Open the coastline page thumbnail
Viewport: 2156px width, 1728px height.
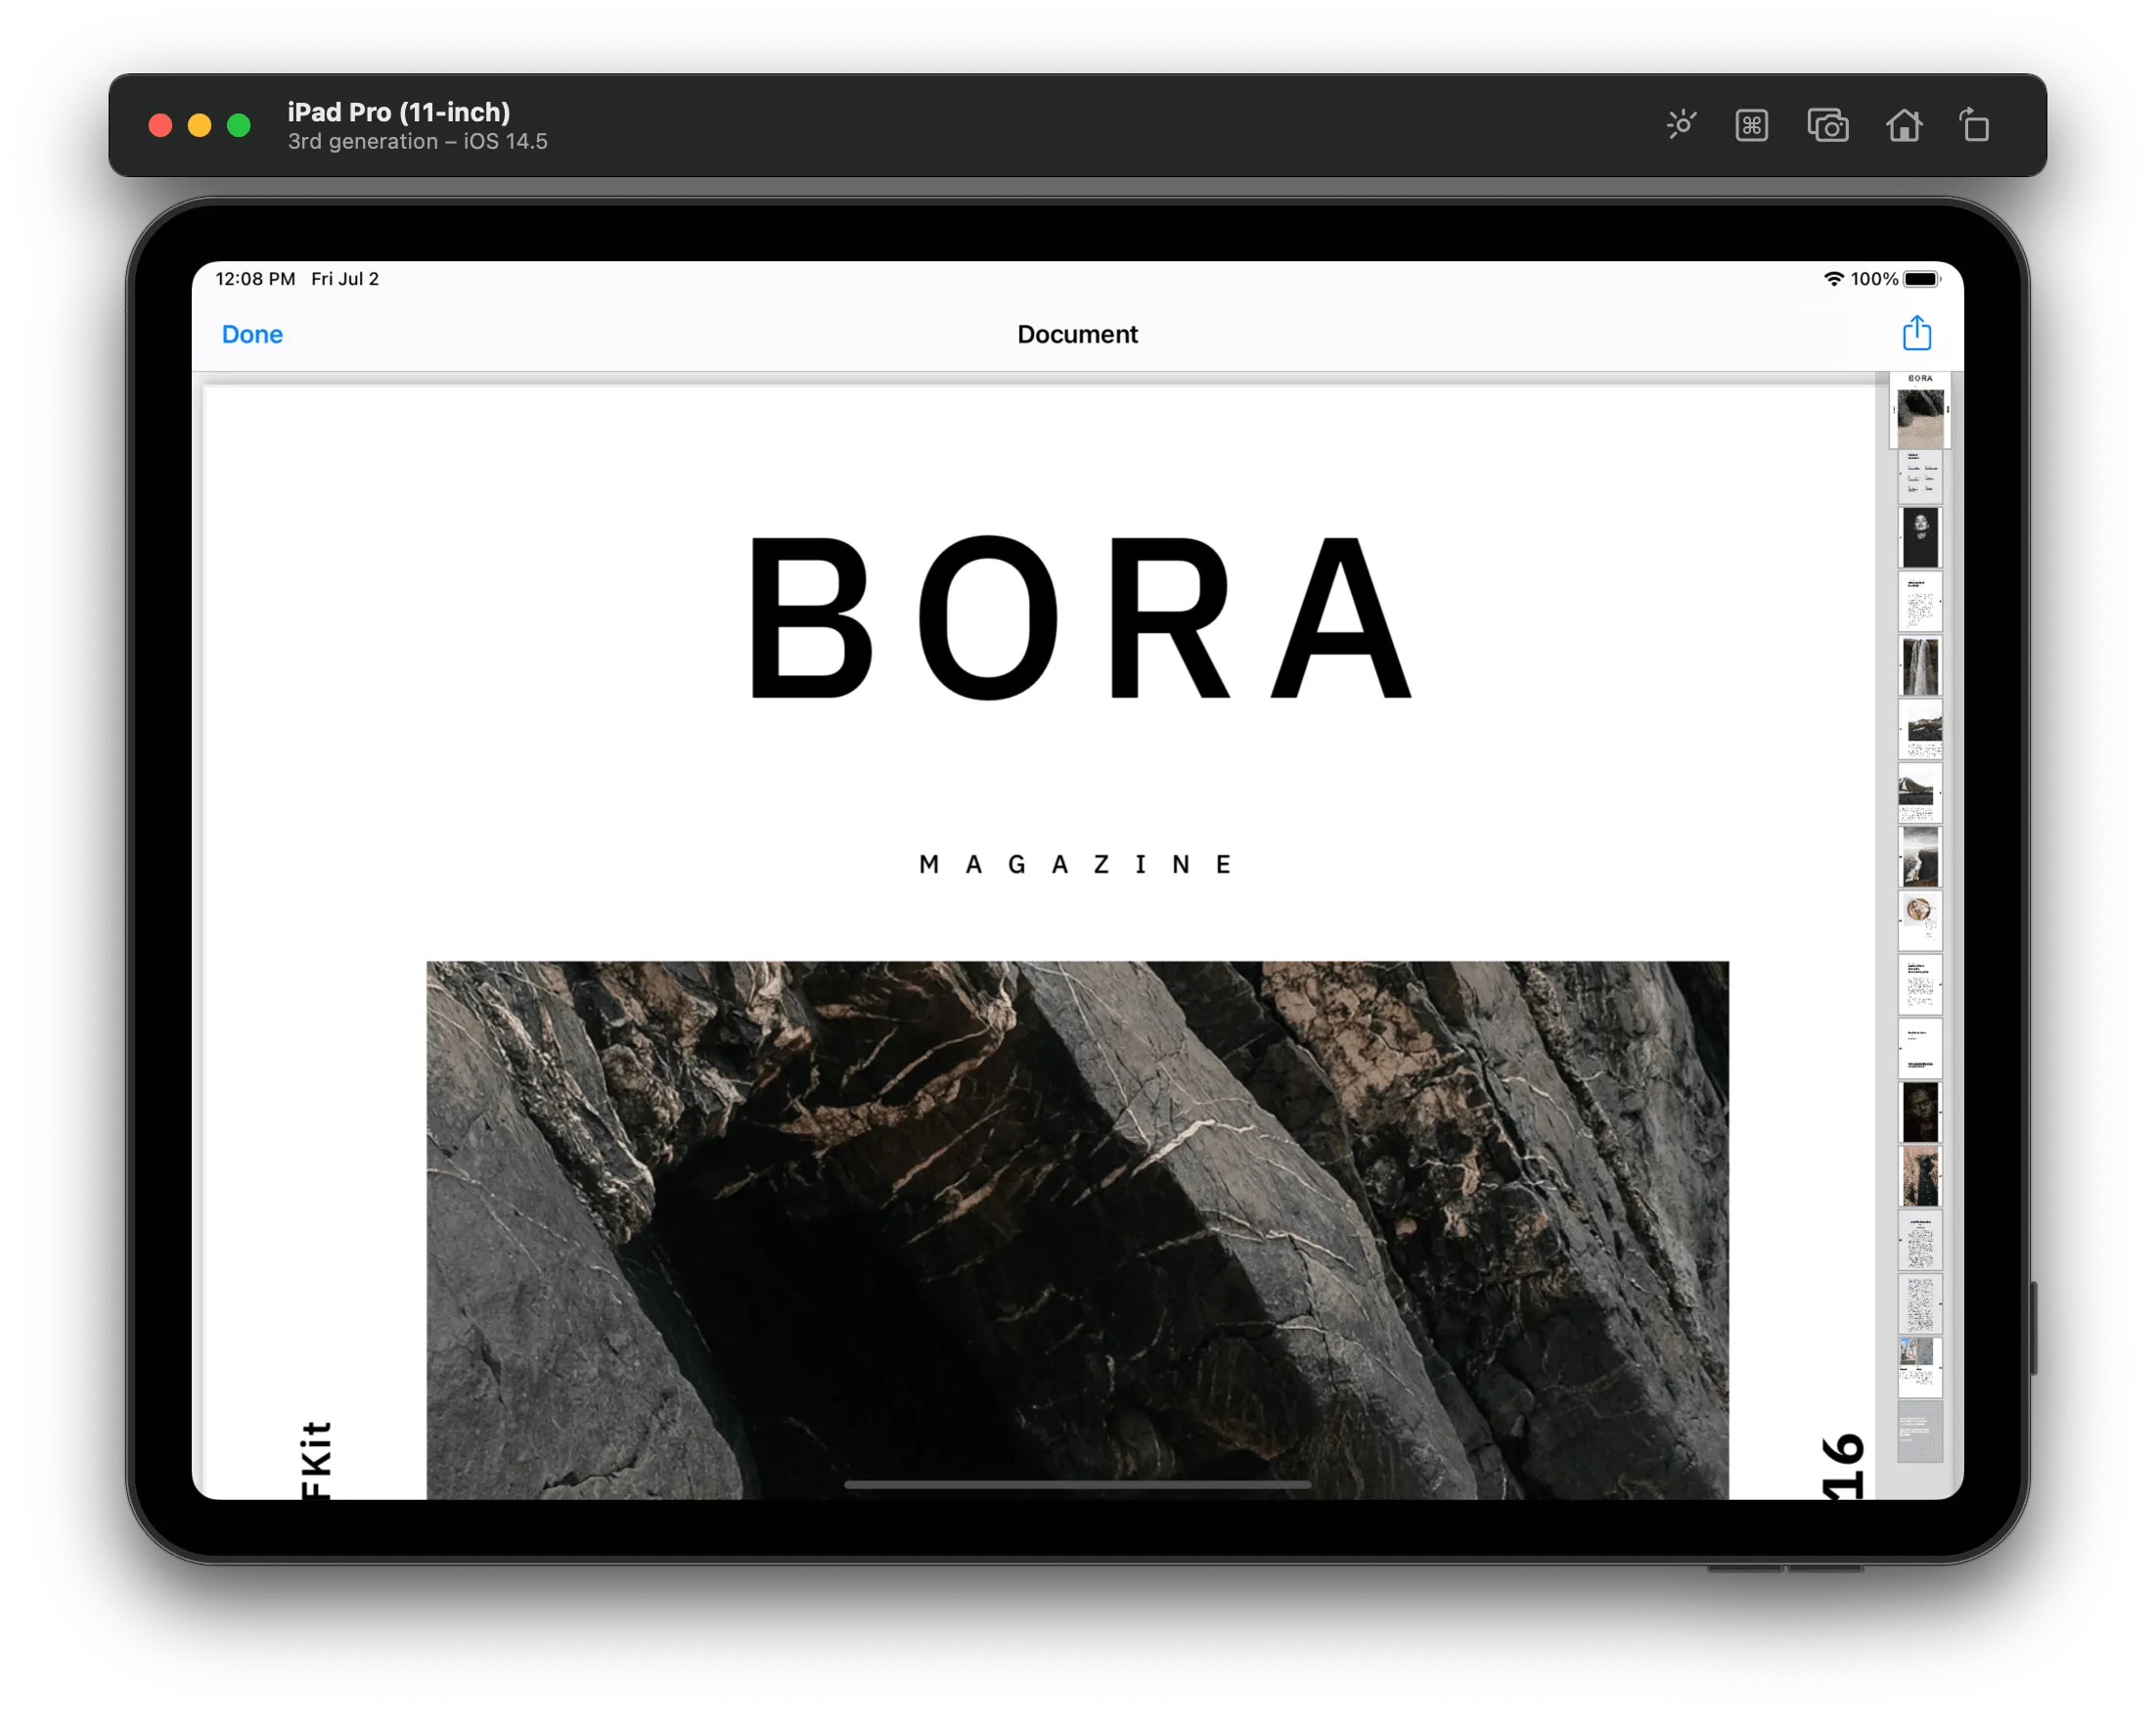[x=1919, y=855]
